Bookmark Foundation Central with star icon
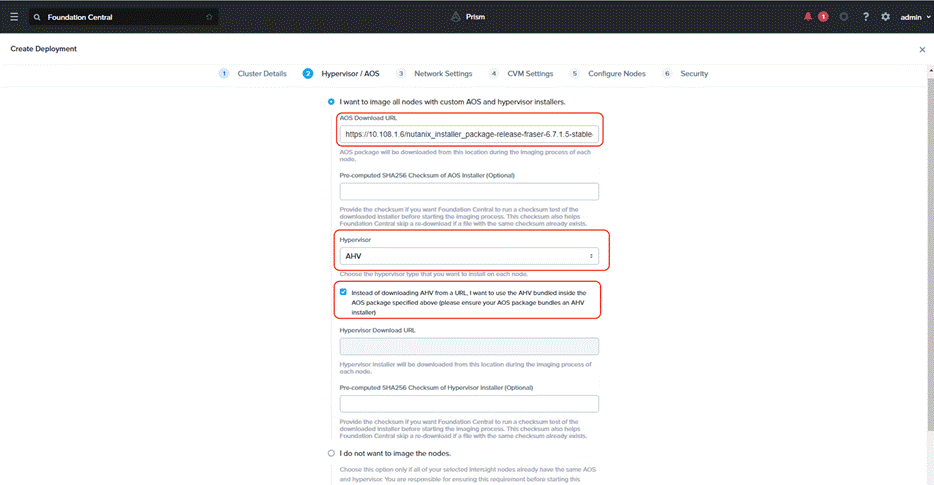 (209, 17)
